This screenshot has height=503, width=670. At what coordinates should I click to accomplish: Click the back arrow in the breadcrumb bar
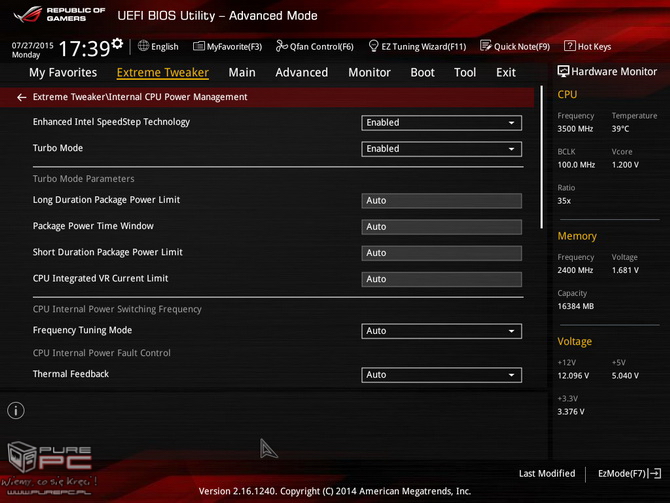(x=21, y=97)
